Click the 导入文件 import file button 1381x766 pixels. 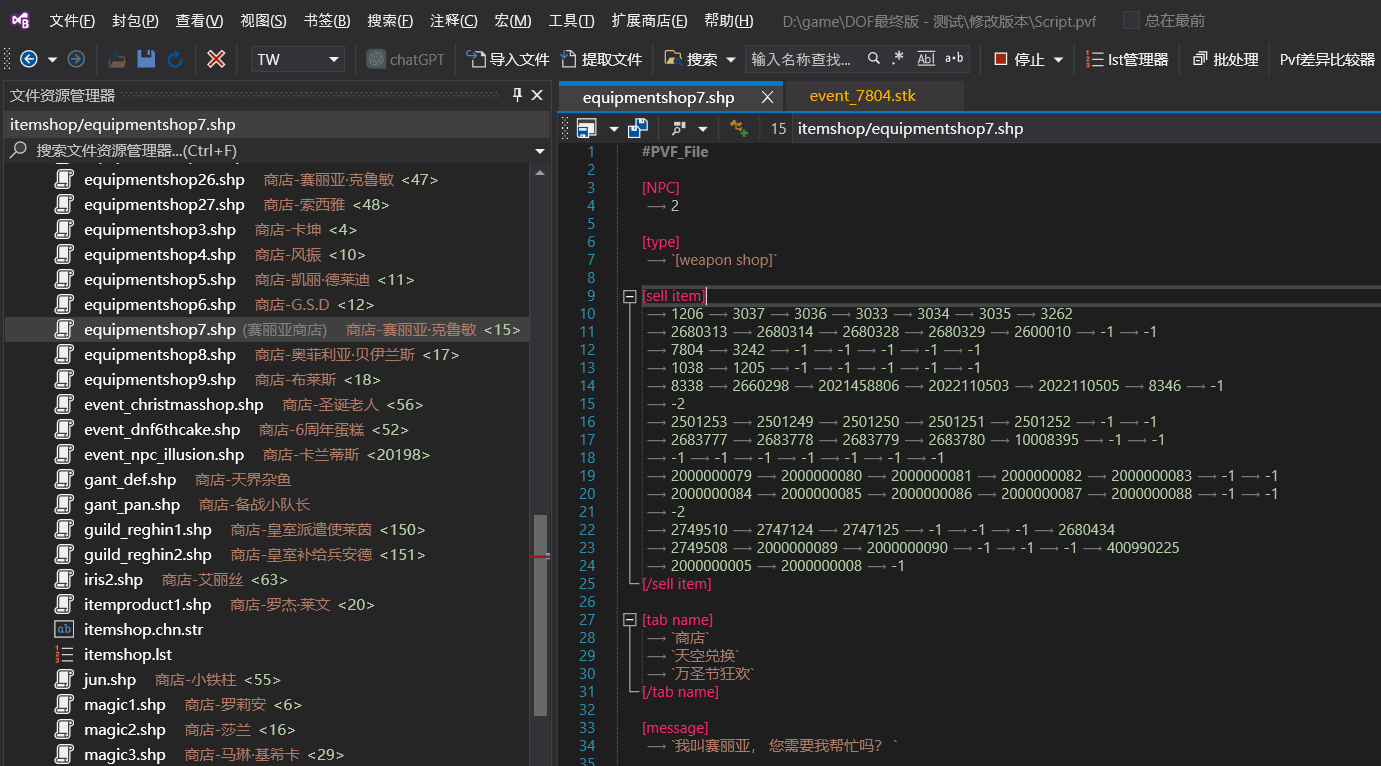(x=508, y=59)
